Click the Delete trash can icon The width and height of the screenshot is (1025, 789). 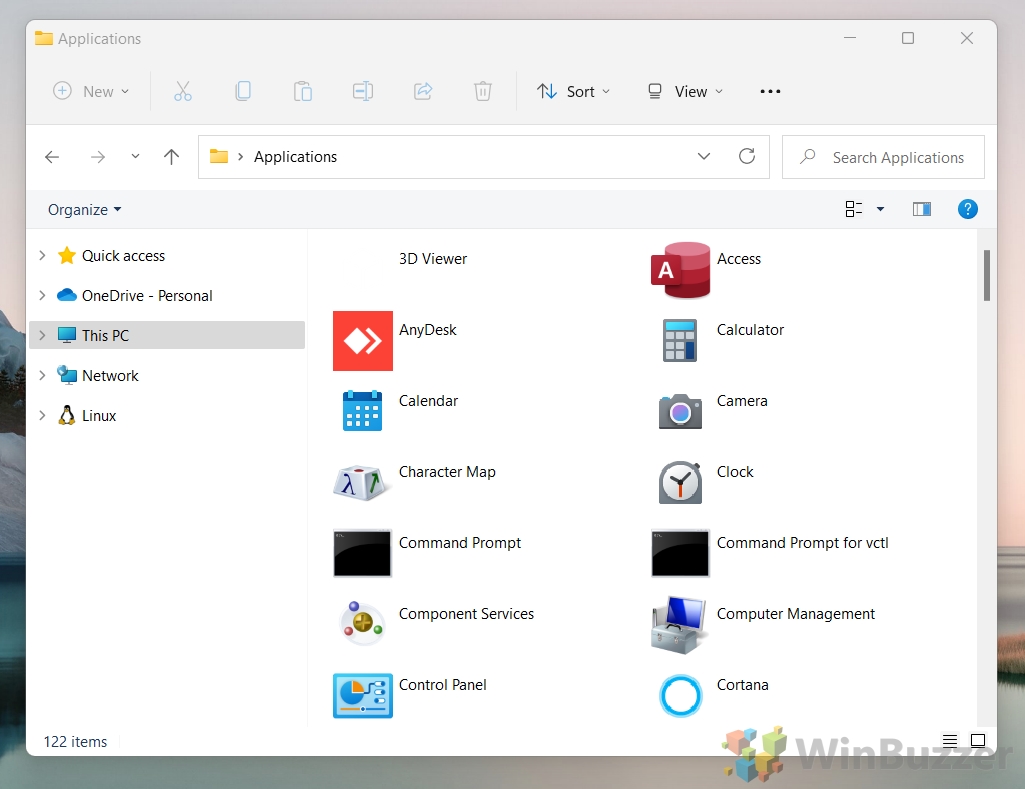point(483,91)
